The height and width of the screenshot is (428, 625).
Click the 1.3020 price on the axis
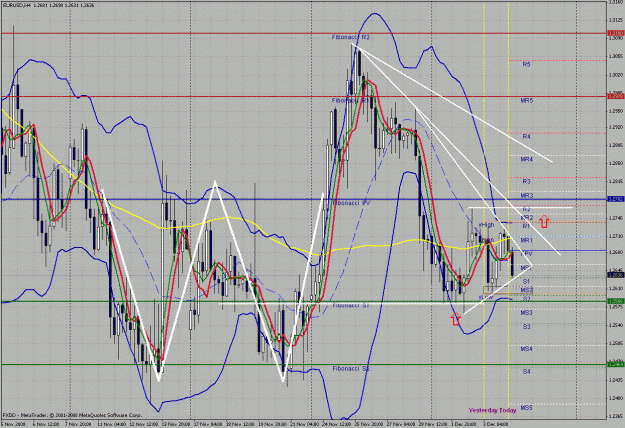coord(616,75)
